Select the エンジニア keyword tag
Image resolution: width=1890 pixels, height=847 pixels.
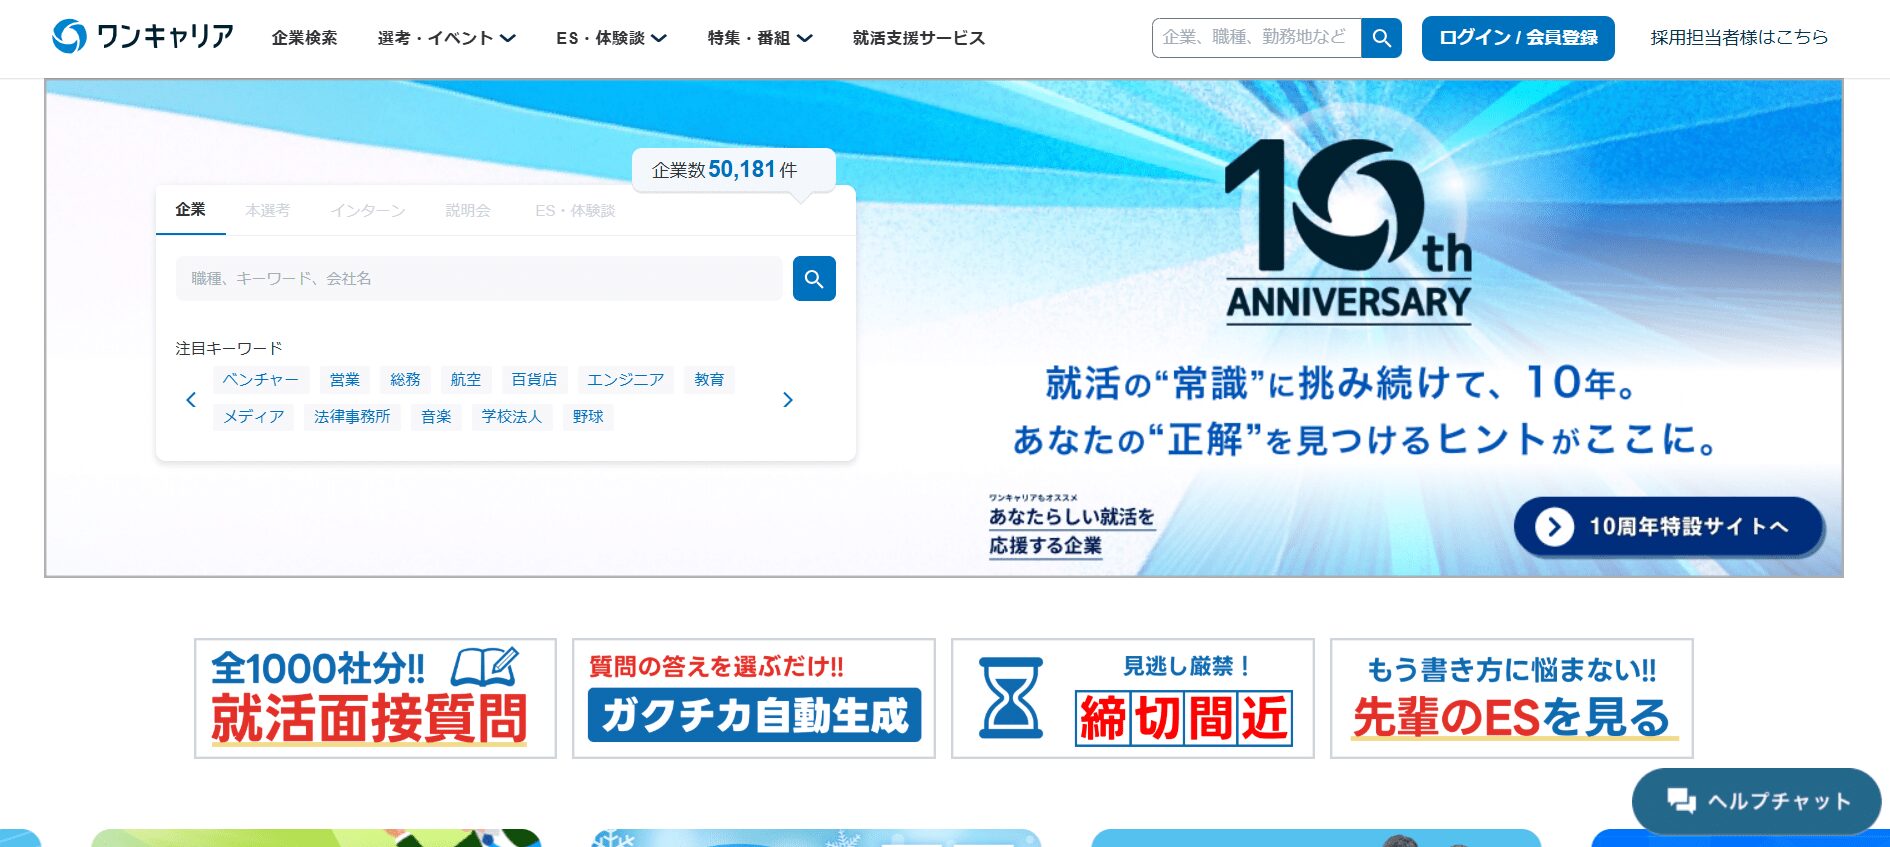[626, 380]
